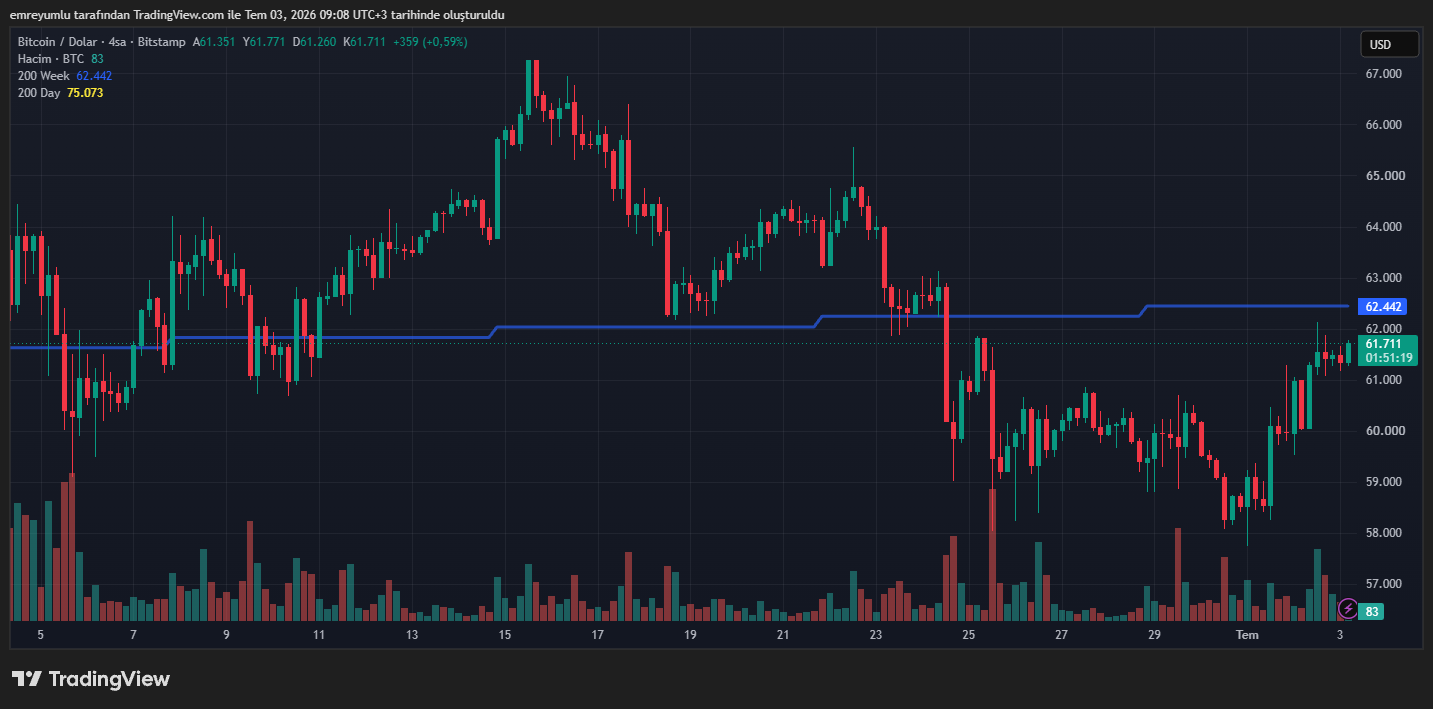Click the green volume tag 83 on axis

(1371, 611)
